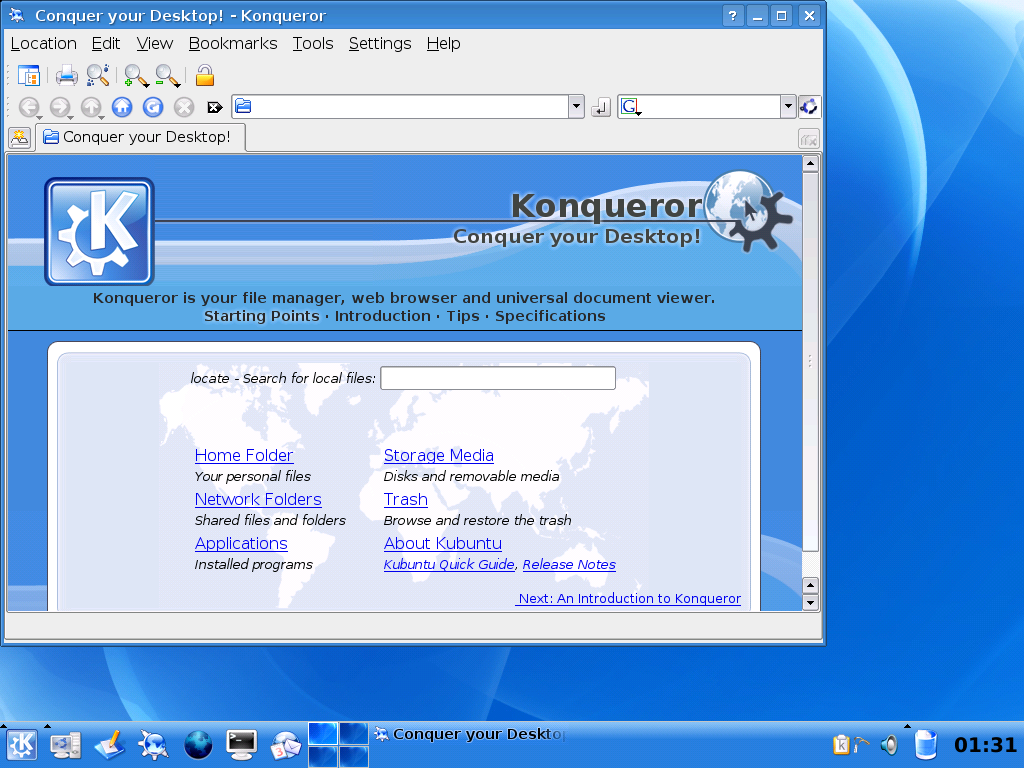Open the Edit menu
The height and width of the screenshot is (768, 1024).
106,44
